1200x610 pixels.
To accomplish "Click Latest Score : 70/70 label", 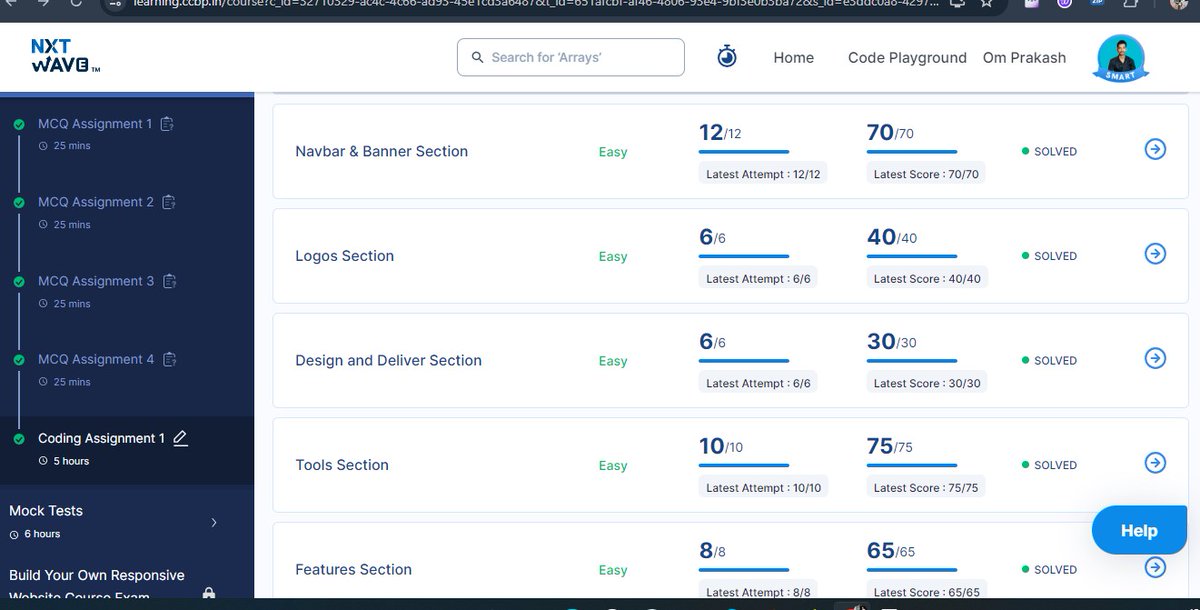I will coord(926,174).
